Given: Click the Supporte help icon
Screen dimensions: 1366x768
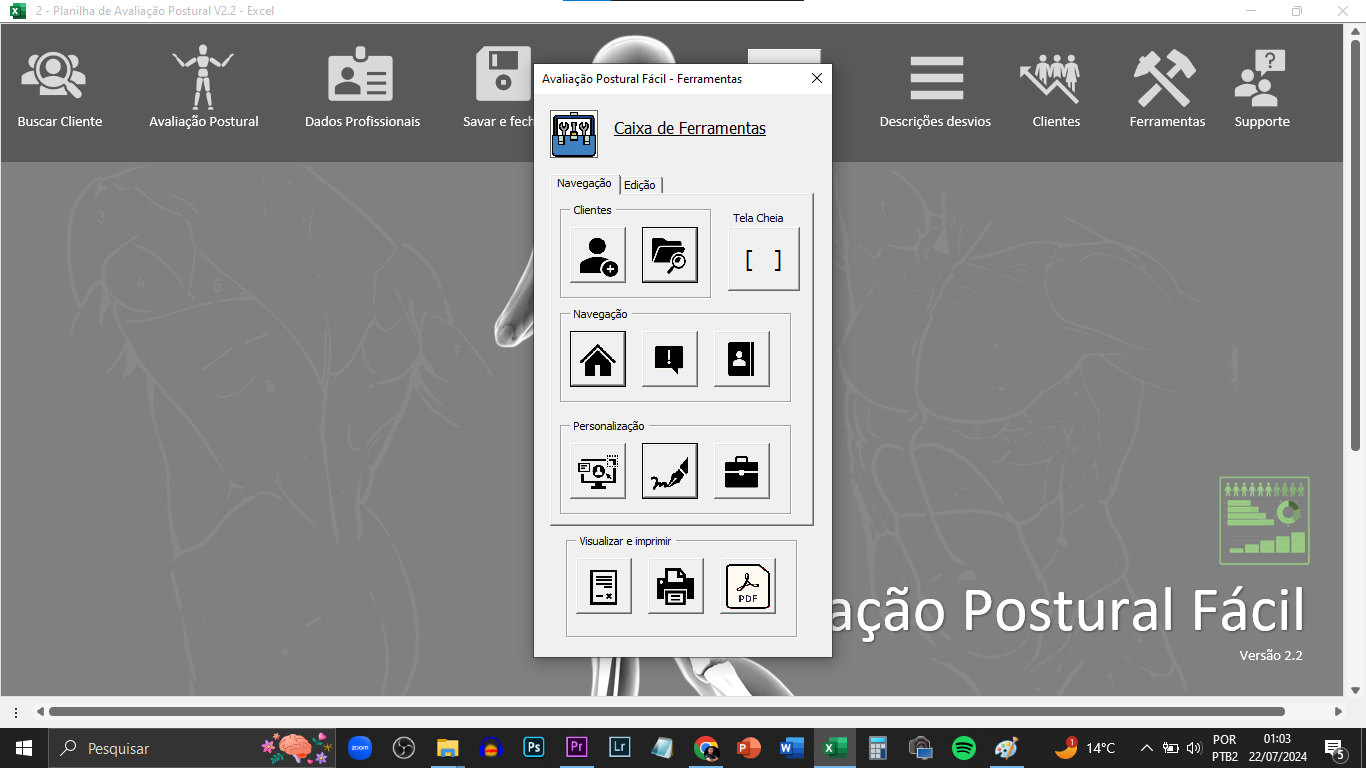Looking at the screenshot, I should pos(1261,88).
